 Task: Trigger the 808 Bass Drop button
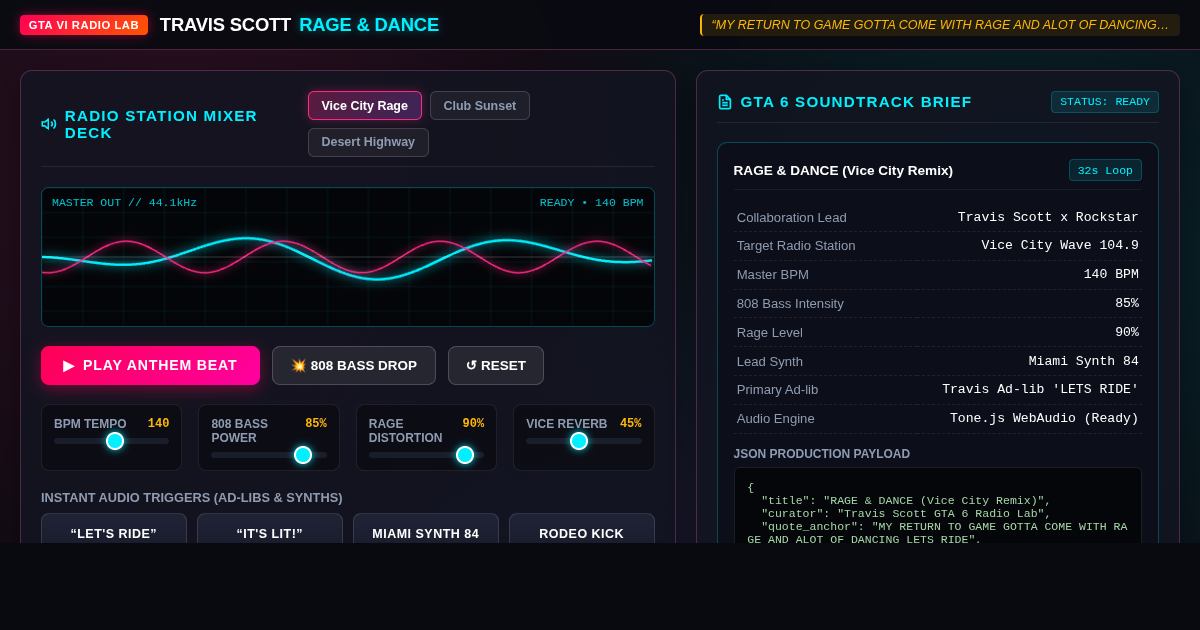[354, 366]
